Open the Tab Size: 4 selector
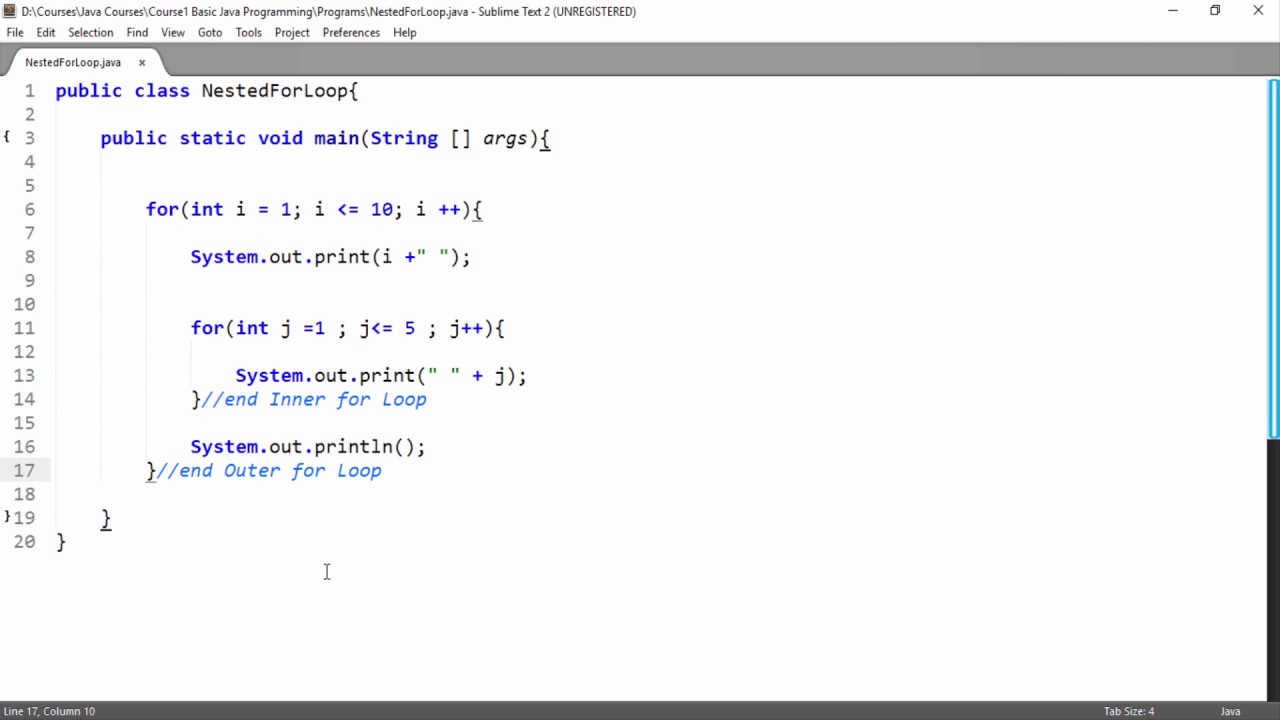 coord(1129,711)
